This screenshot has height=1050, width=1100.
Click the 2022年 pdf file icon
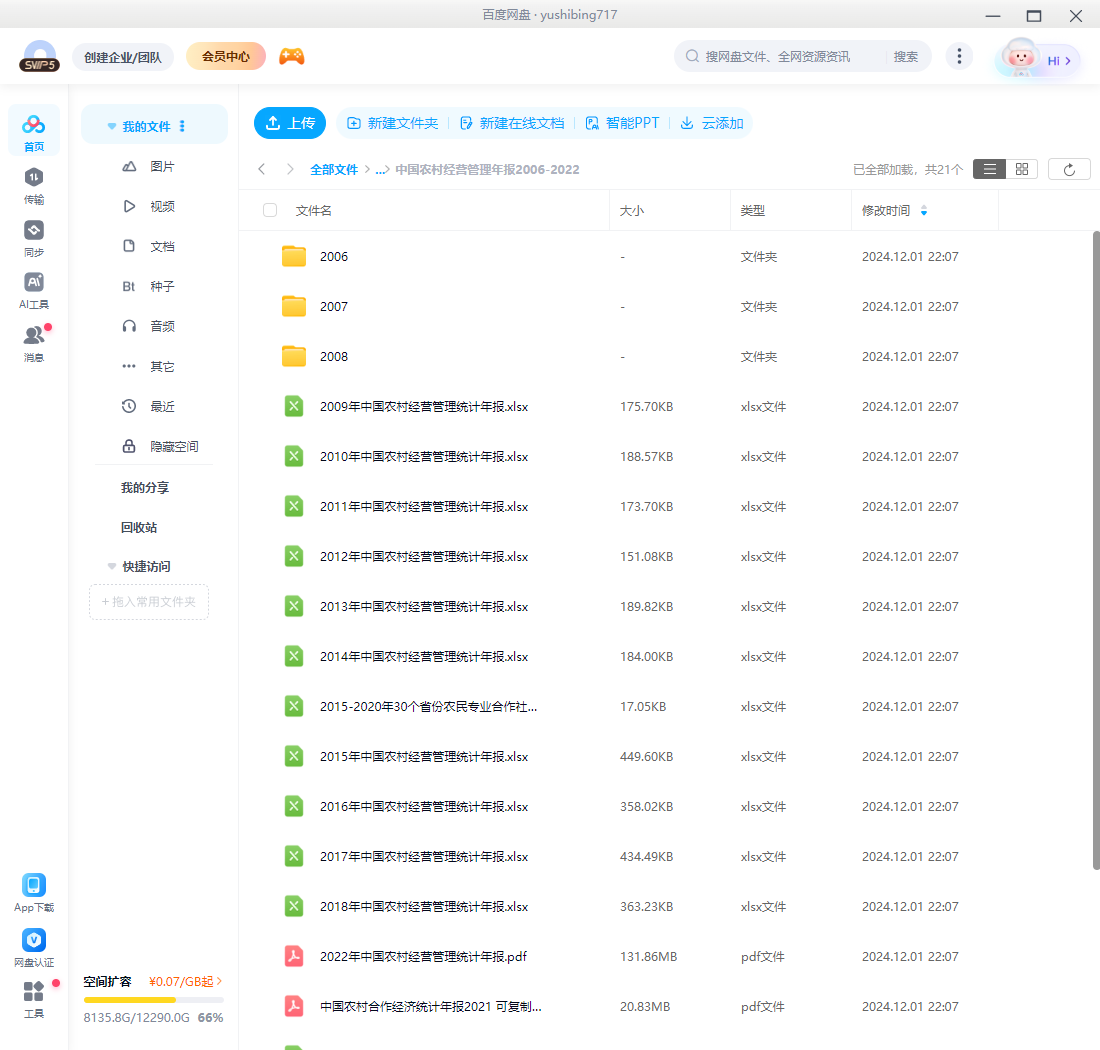pyautogui.click(x=294, y=956)
